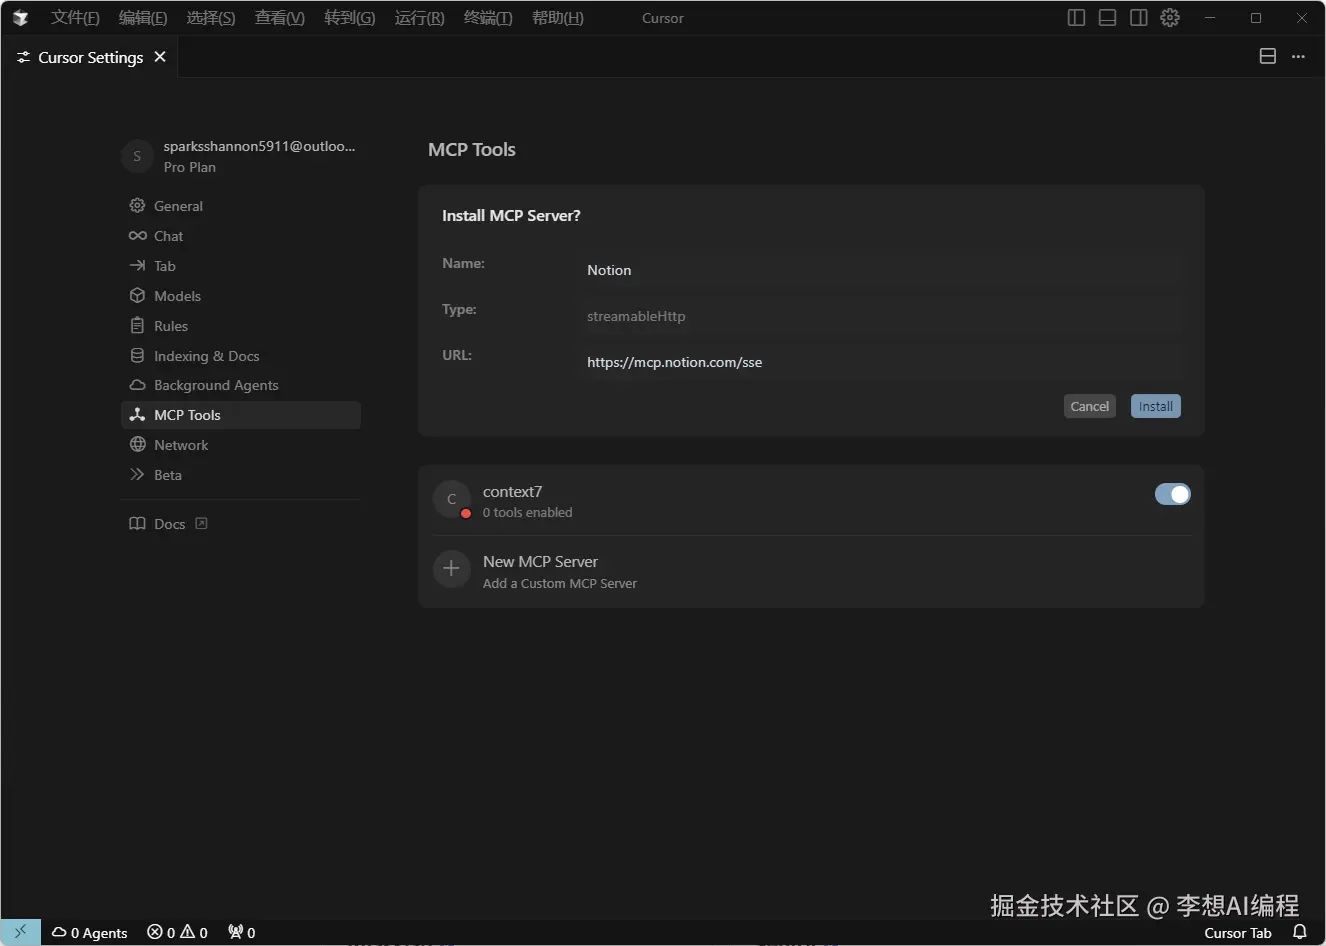Open settings gear in title bar
This screenshot has width=1326, height=946.
coord(1170,18)
